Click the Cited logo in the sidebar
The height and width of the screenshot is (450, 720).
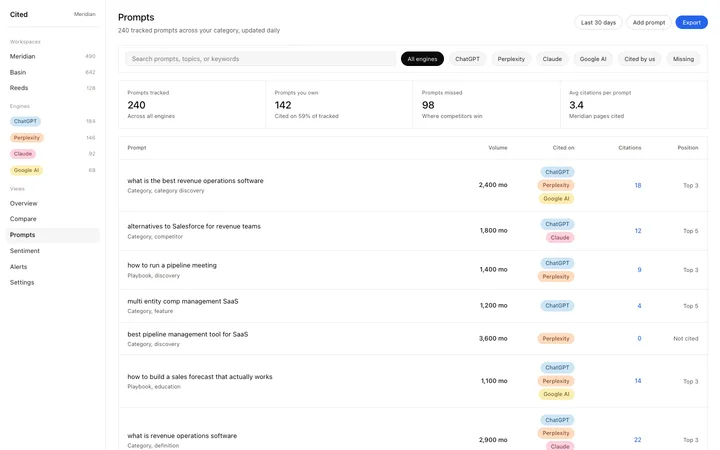(x=19, y=15)
